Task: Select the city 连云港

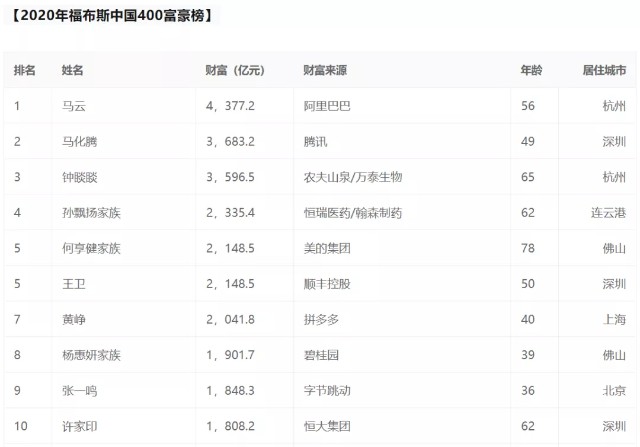Action: point(608,212)
